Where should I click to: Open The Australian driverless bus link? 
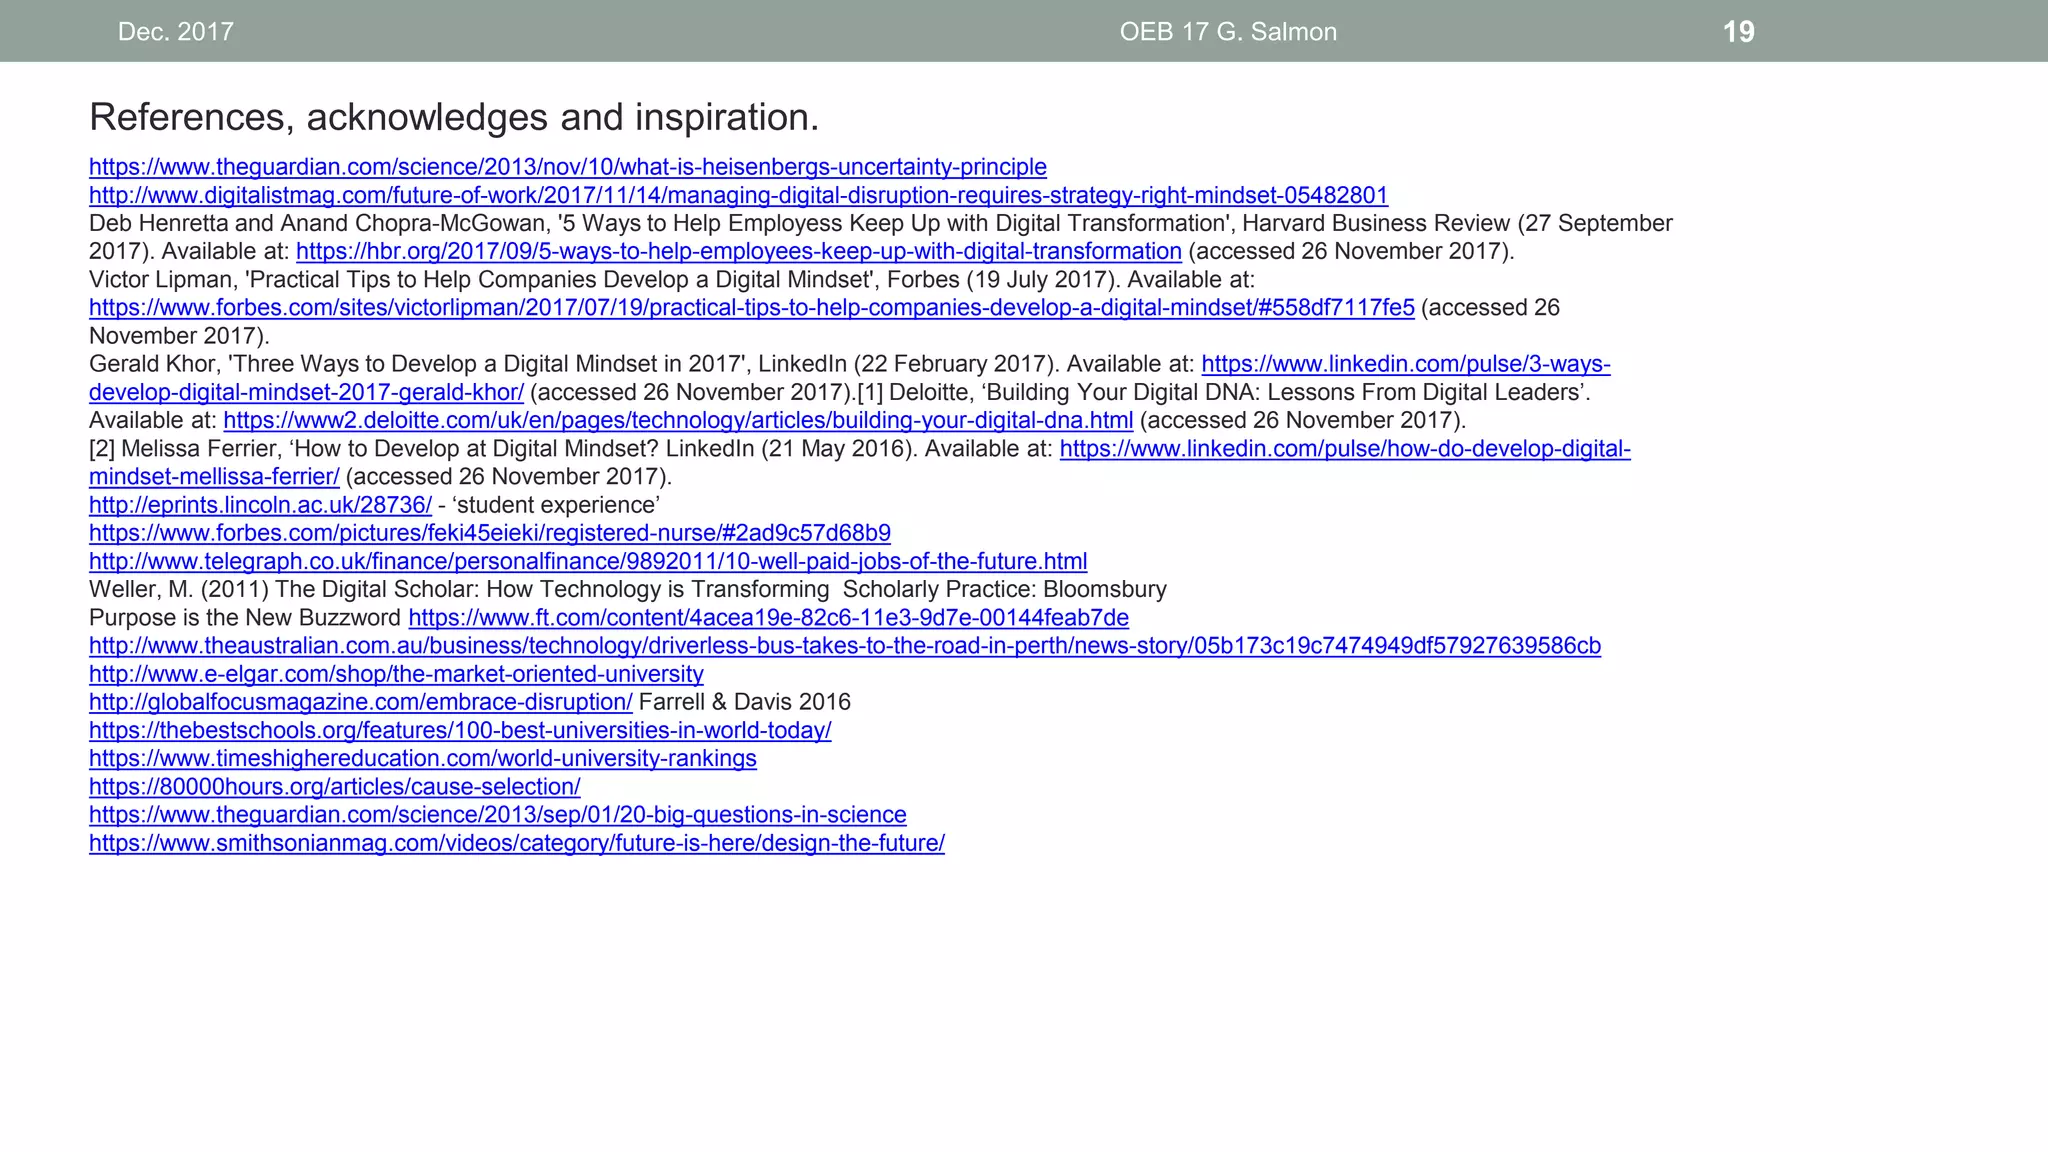tap(844, 646)
